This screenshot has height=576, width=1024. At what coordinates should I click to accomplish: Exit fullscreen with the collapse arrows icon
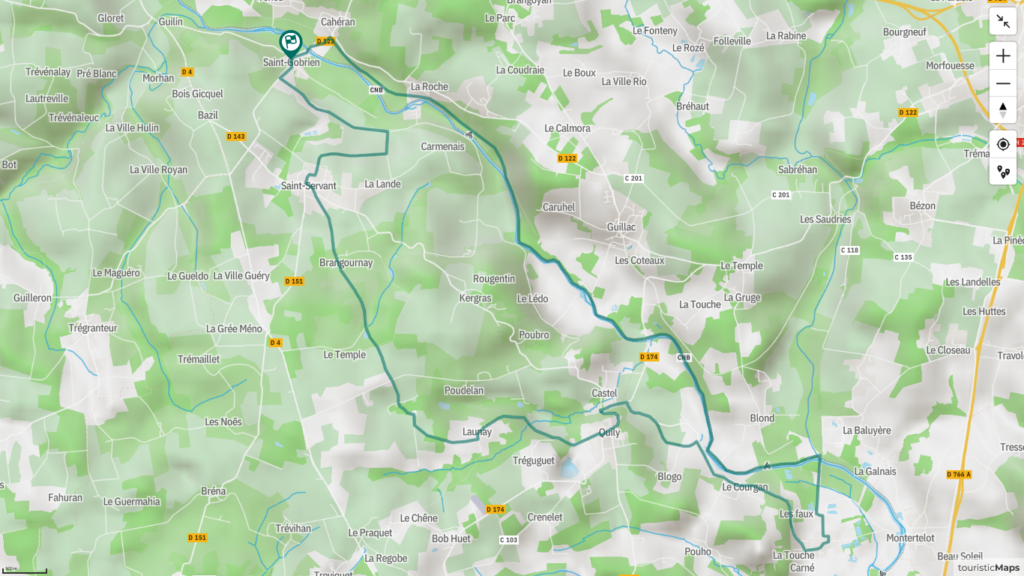1002,22
